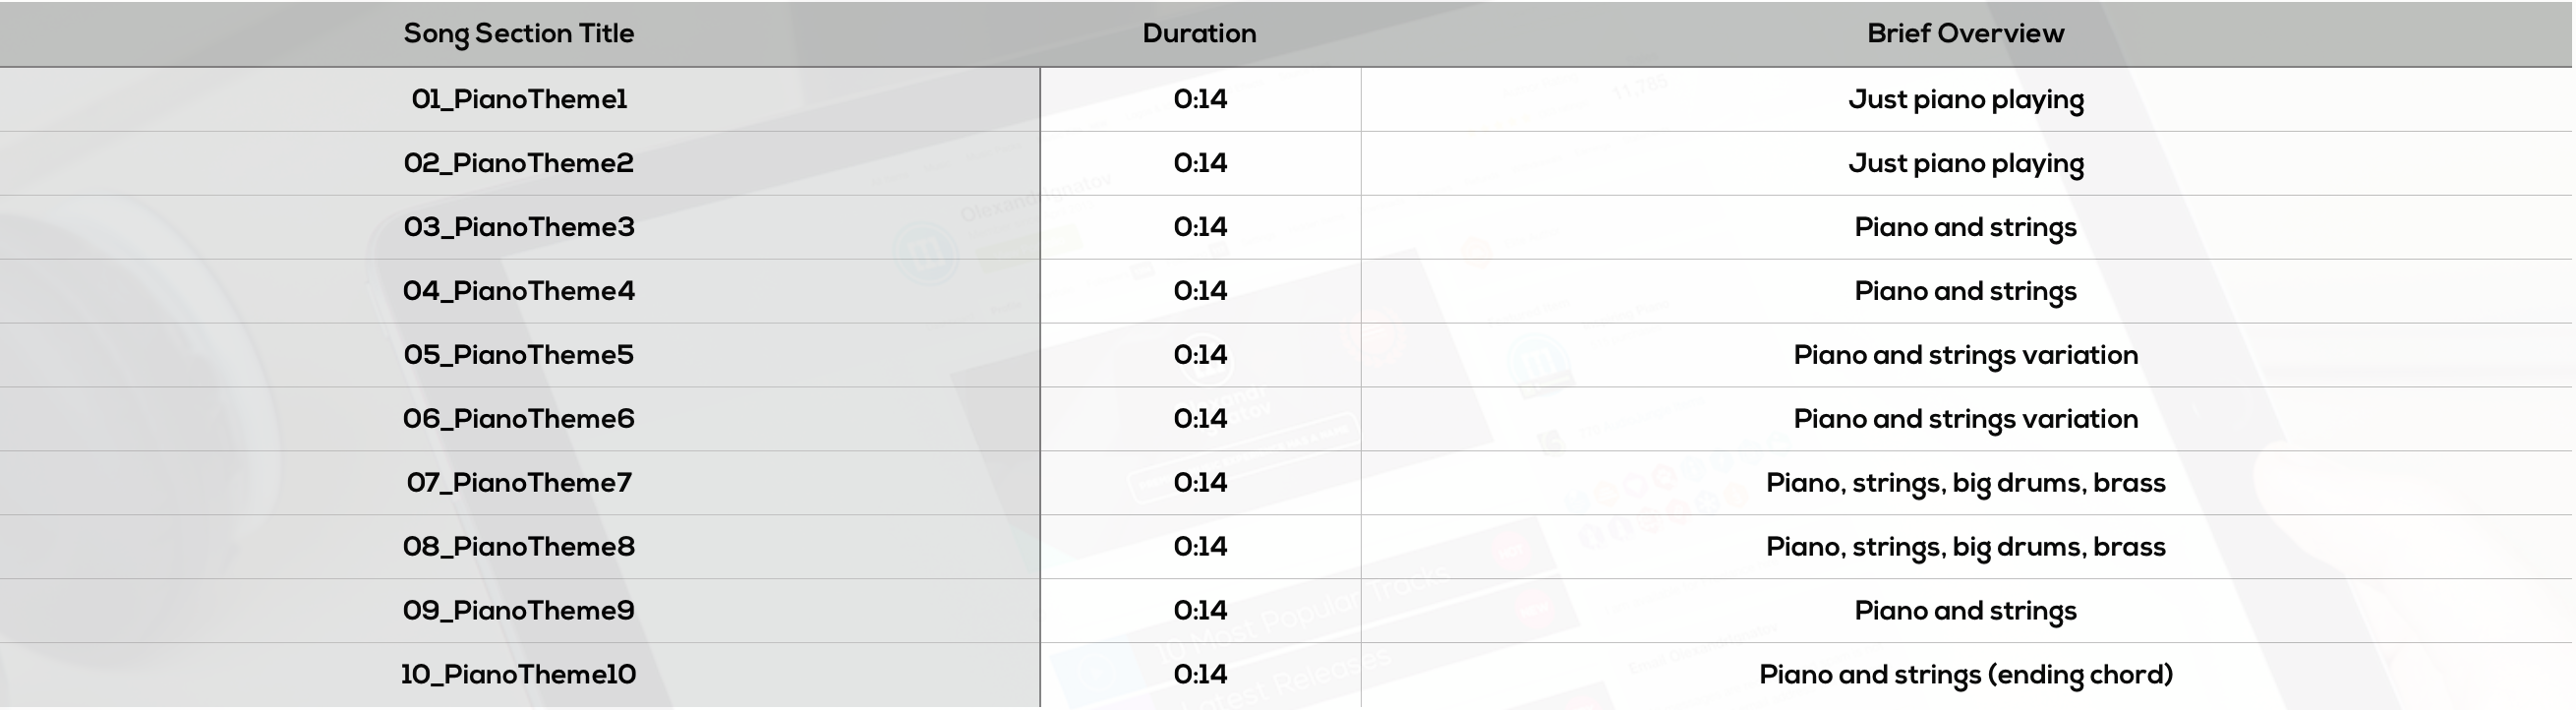Click the Brief Overview column header
This screenshot has height=710, width=2576.
(x=1966, y=33)
